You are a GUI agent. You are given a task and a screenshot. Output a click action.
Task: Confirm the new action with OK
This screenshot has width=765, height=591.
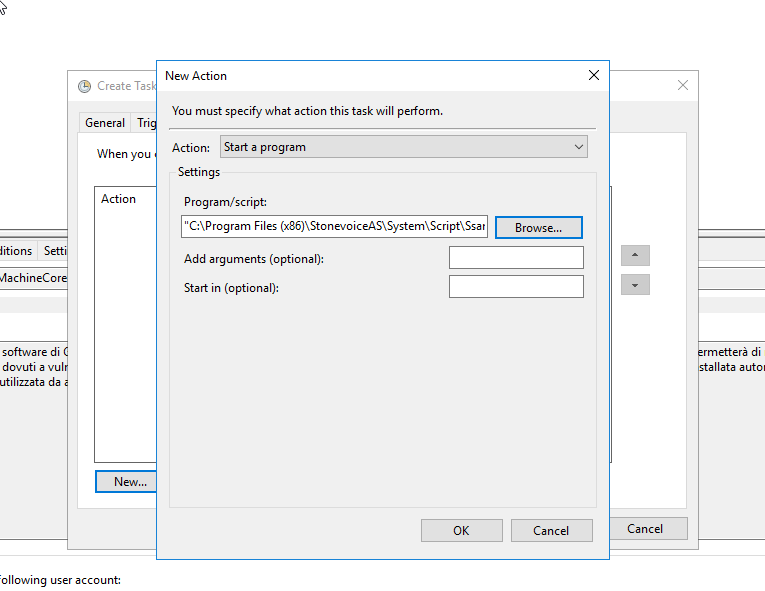(x=461, y=530)
